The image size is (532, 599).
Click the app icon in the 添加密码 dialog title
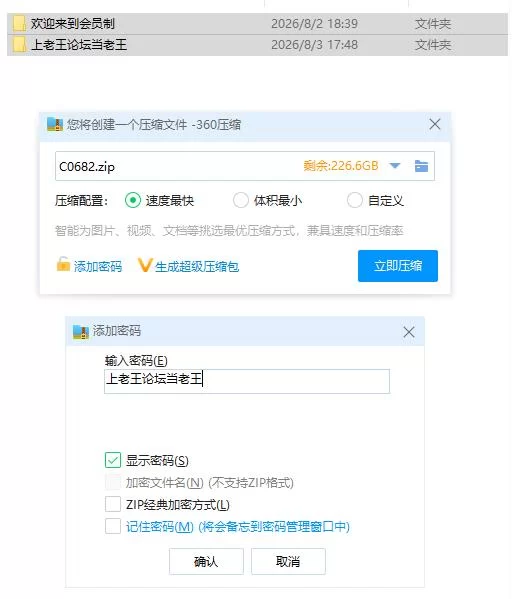[81, 332]
